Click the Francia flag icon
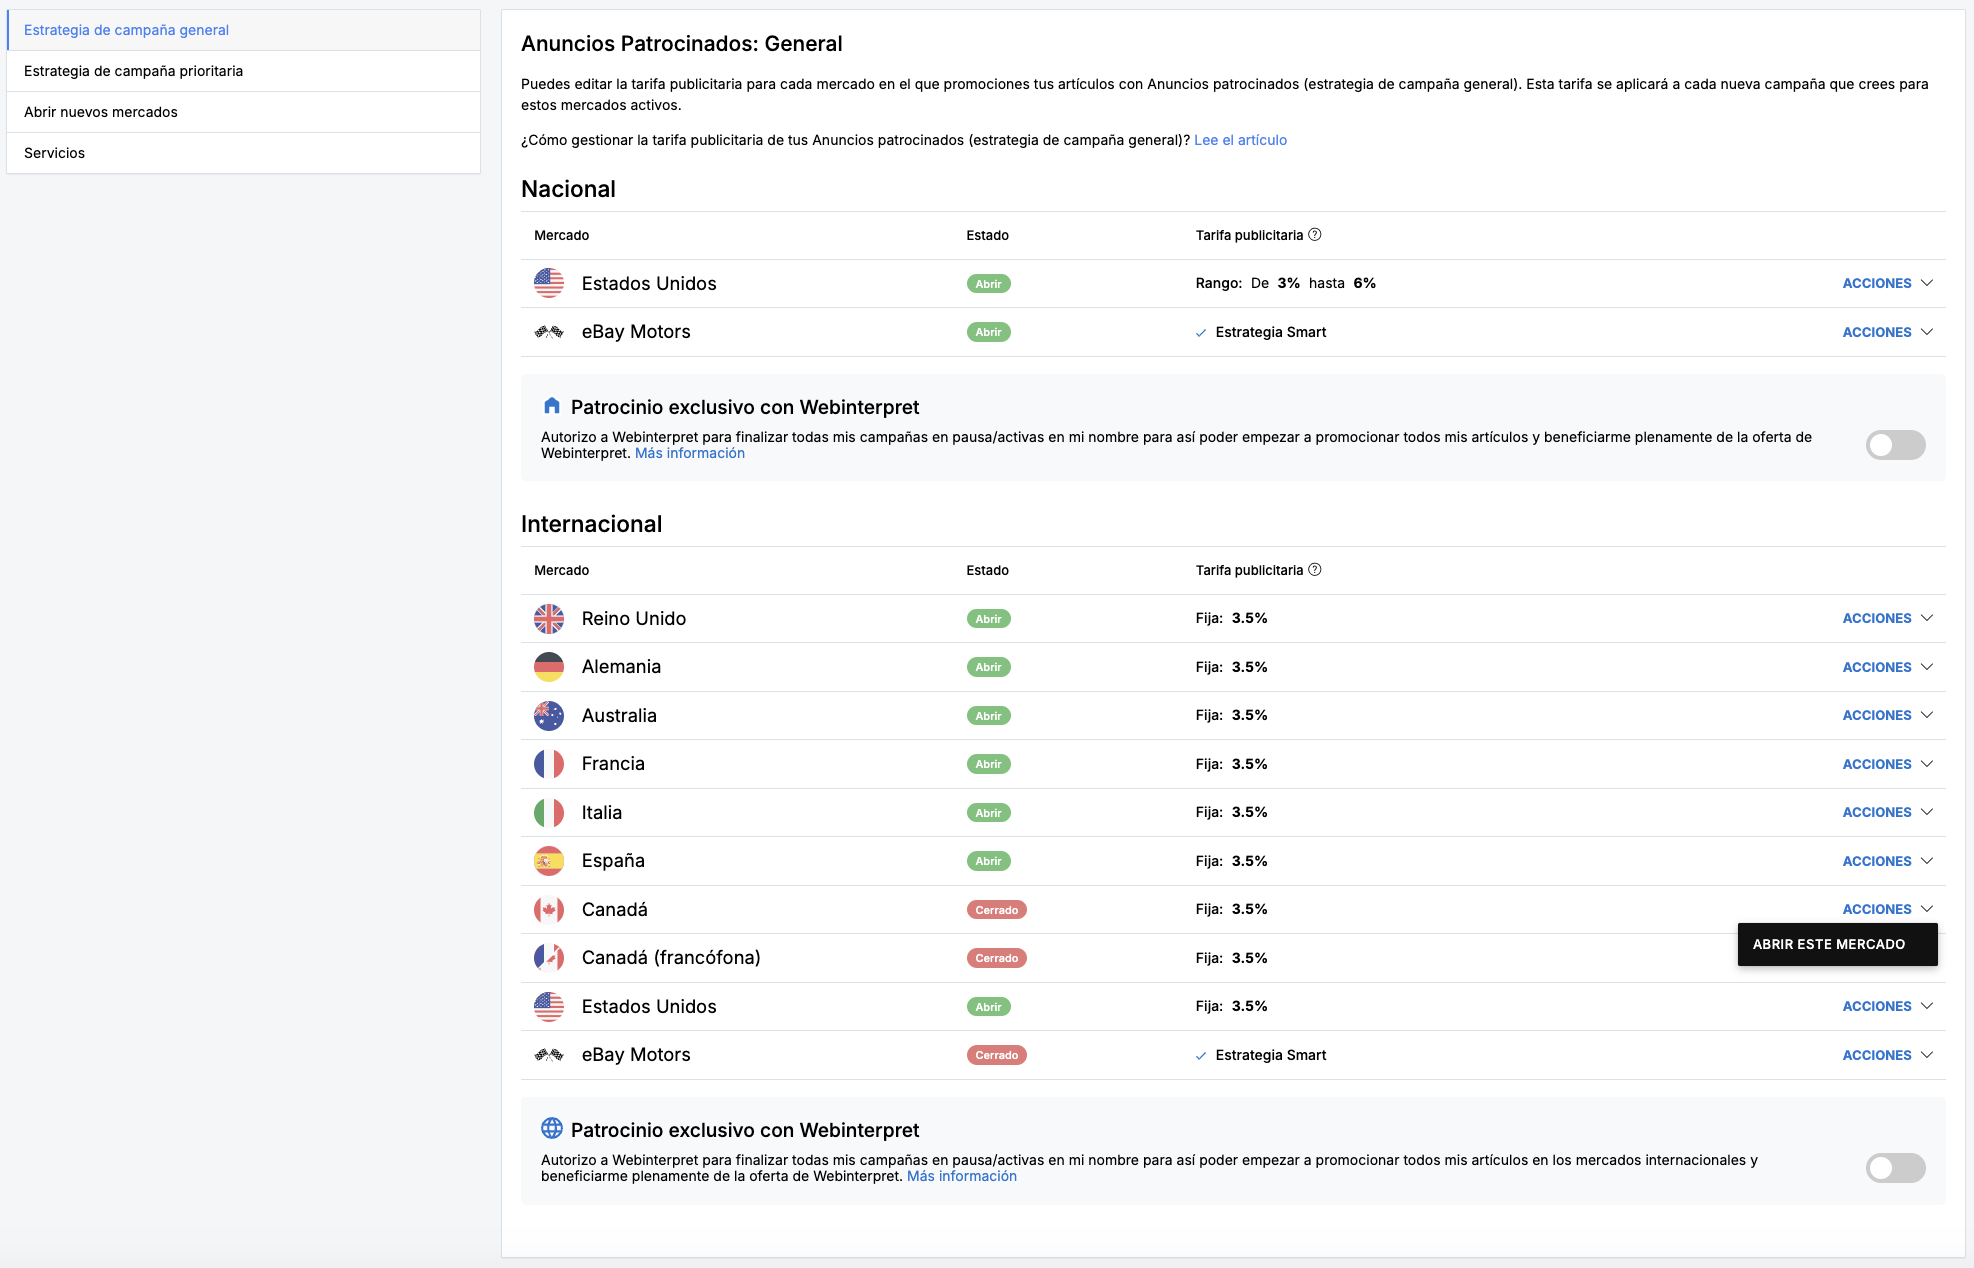This screenshot has width=1974, height=1268. point(549,764)
